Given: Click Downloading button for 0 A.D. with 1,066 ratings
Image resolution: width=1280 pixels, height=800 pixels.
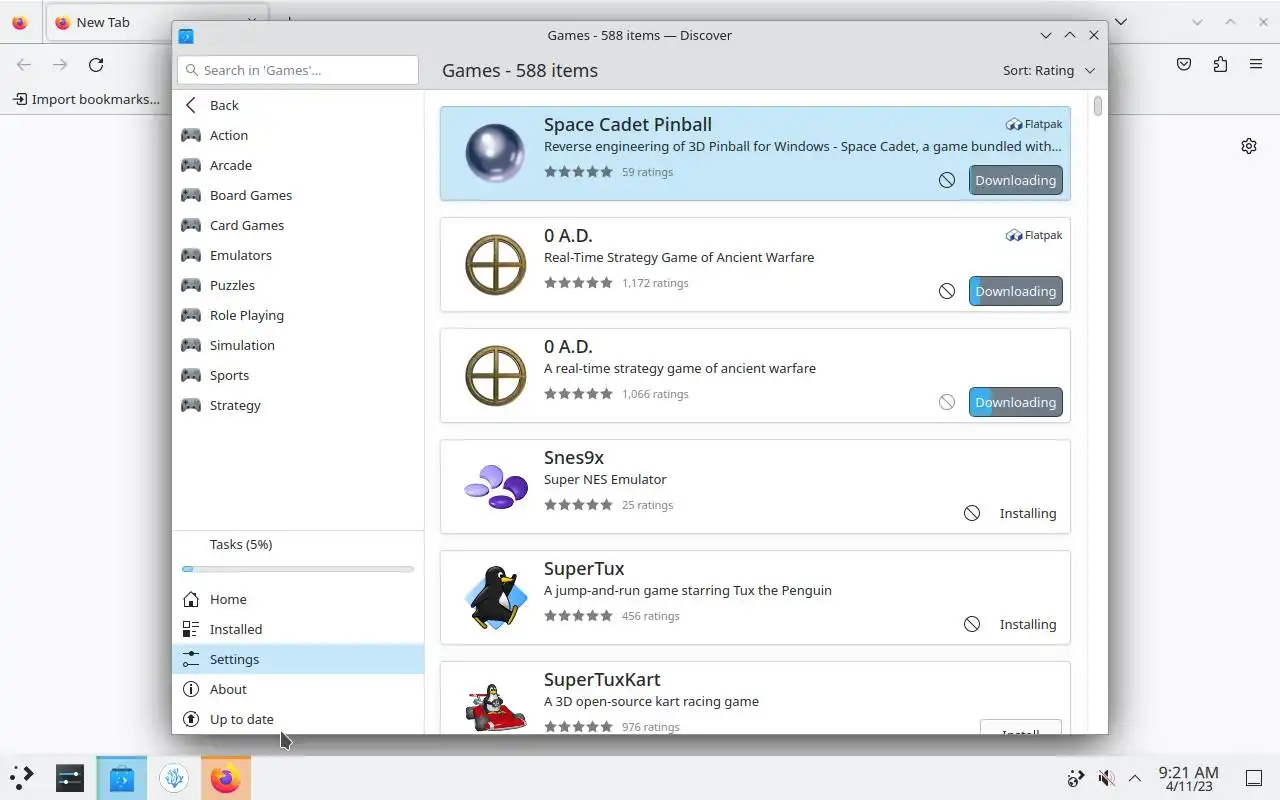Looking at the screenshot, I should pyautogui.click(x=1015, y=402).
